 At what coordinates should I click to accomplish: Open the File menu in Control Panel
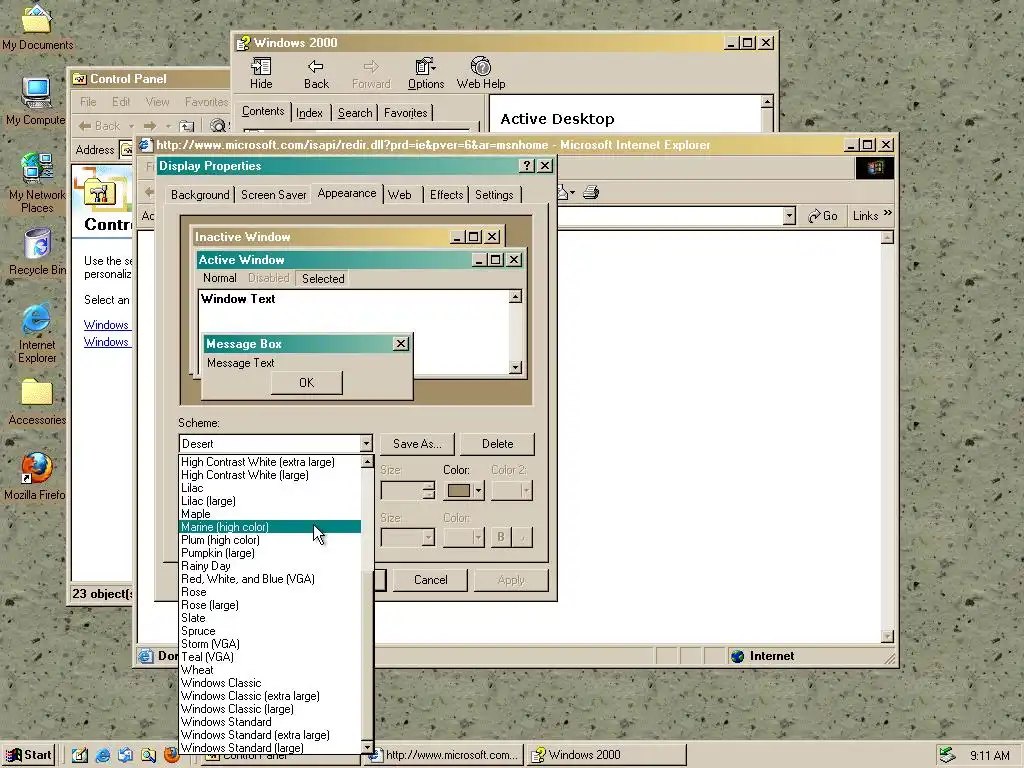pyautogui.click(x=88, y=102)
